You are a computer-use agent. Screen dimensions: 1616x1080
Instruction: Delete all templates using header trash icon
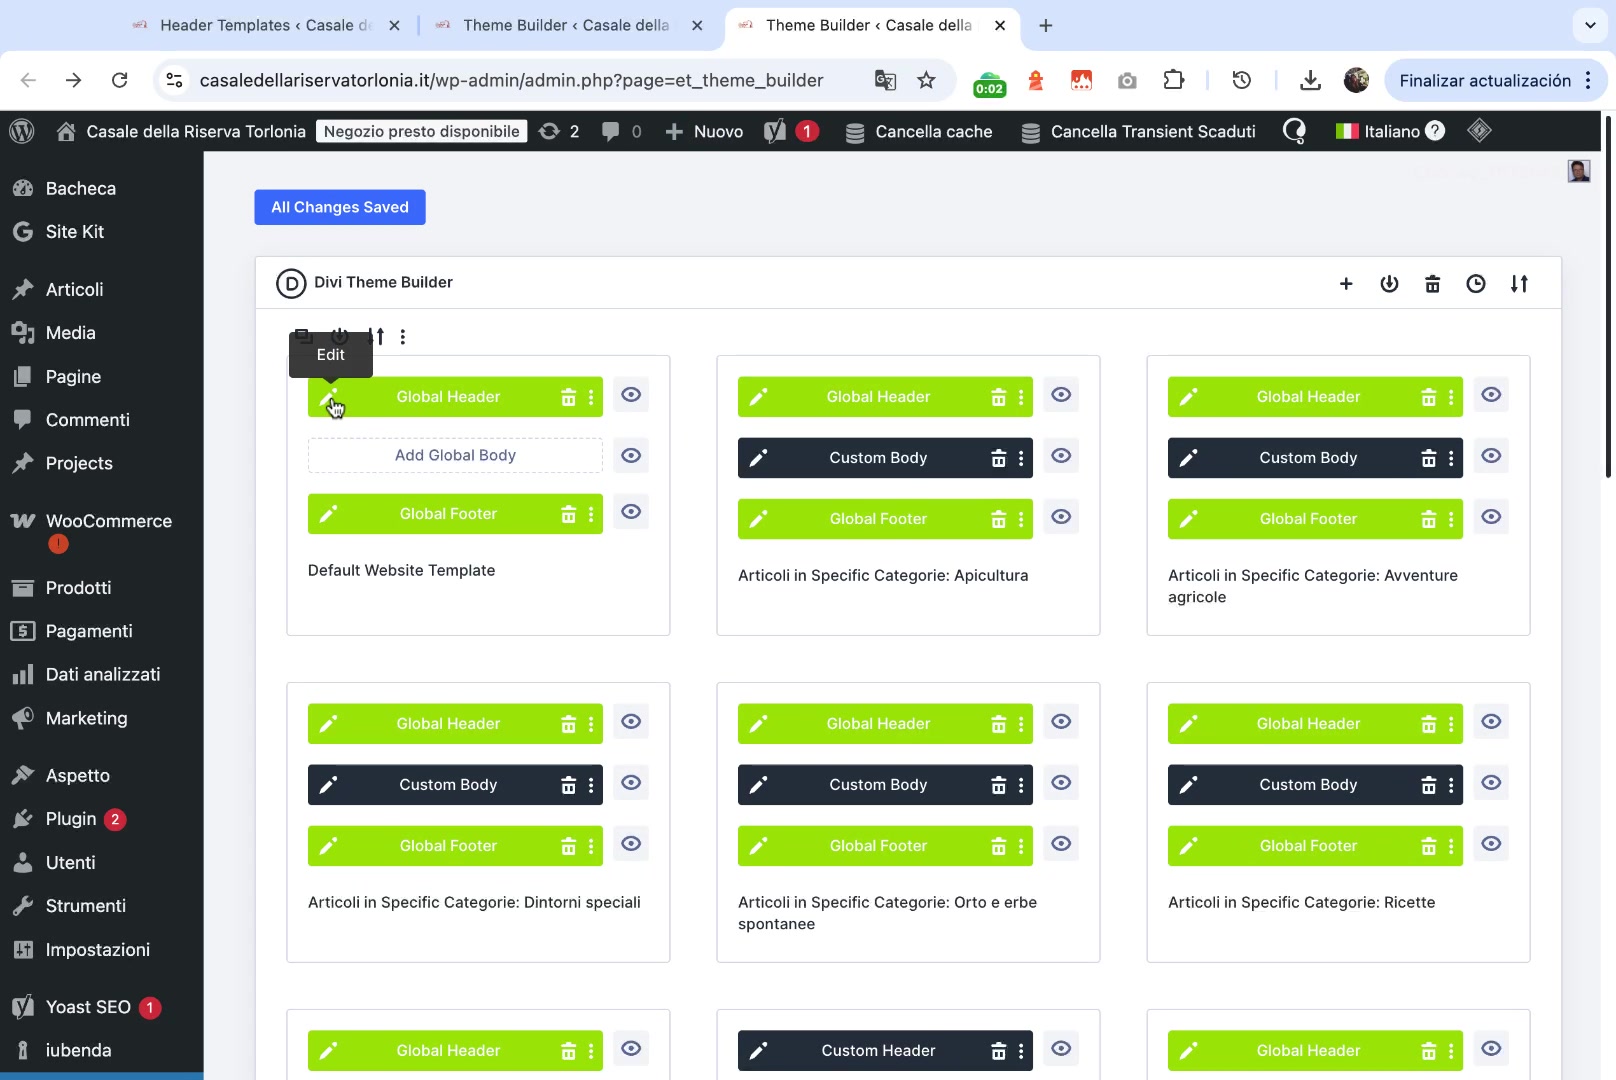pyautogui.click(x=1432, y=284)
